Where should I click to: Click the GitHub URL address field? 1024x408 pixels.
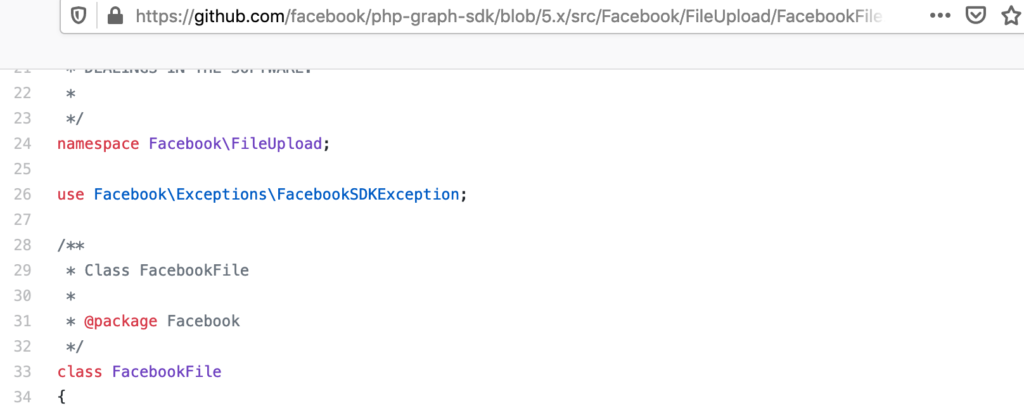click(508, 16)
